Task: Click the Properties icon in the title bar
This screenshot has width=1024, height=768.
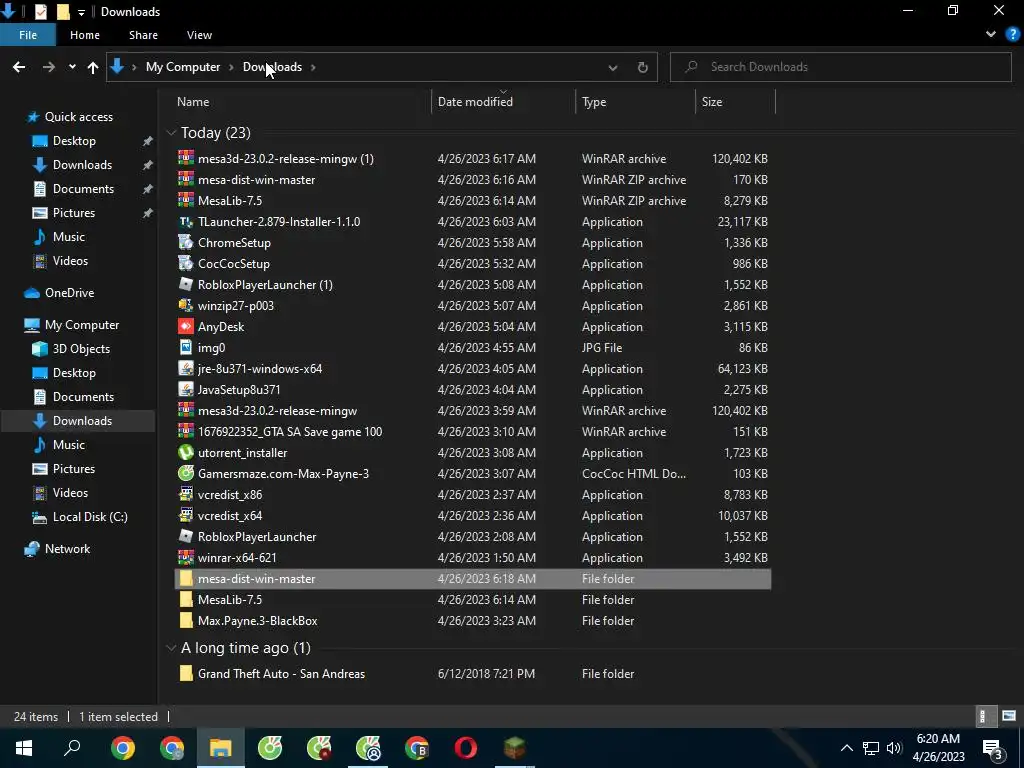Action: tap(41, 11)
